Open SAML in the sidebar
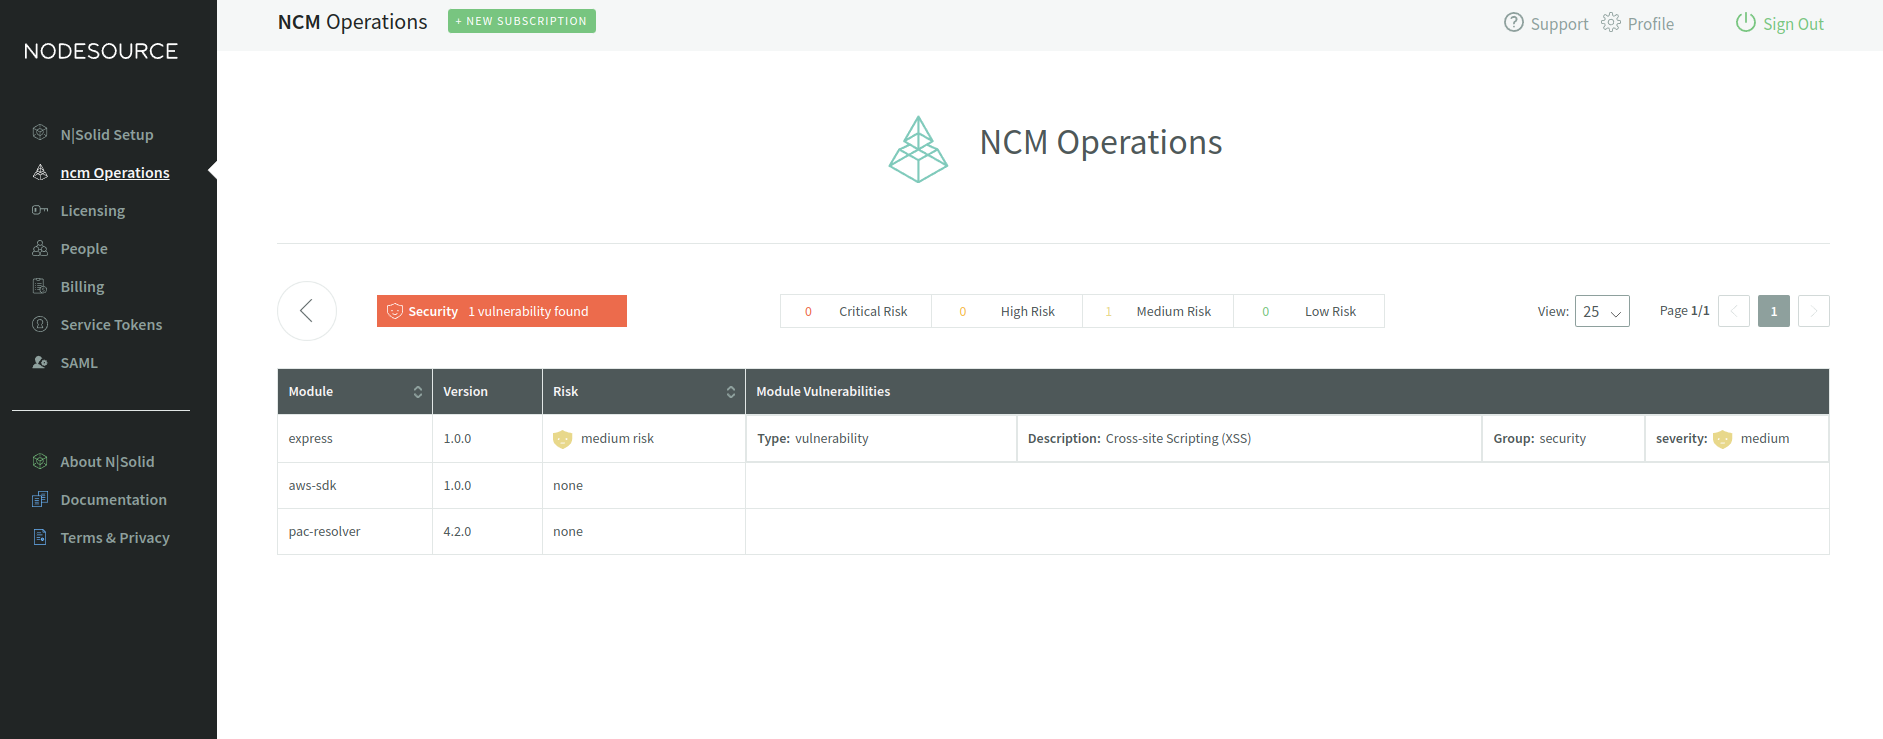 (79, 362)
